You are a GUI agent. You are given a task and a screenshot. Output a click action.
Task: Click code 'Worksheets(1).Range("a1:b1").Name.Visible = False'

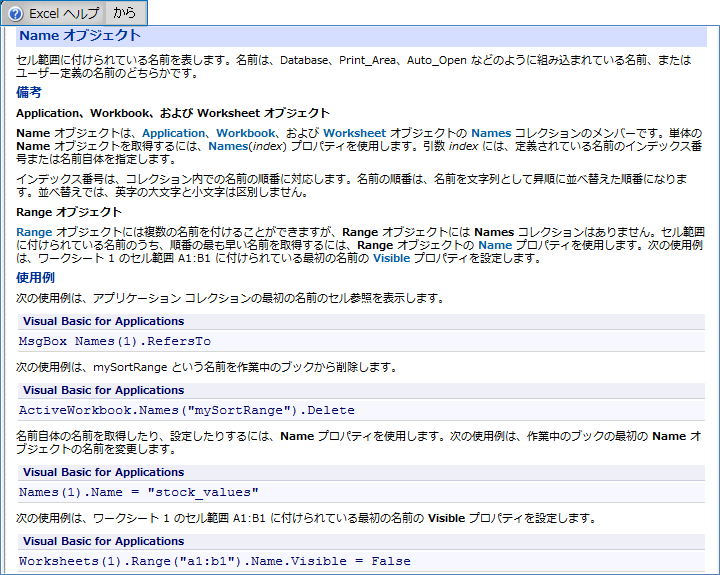[215, 561]
